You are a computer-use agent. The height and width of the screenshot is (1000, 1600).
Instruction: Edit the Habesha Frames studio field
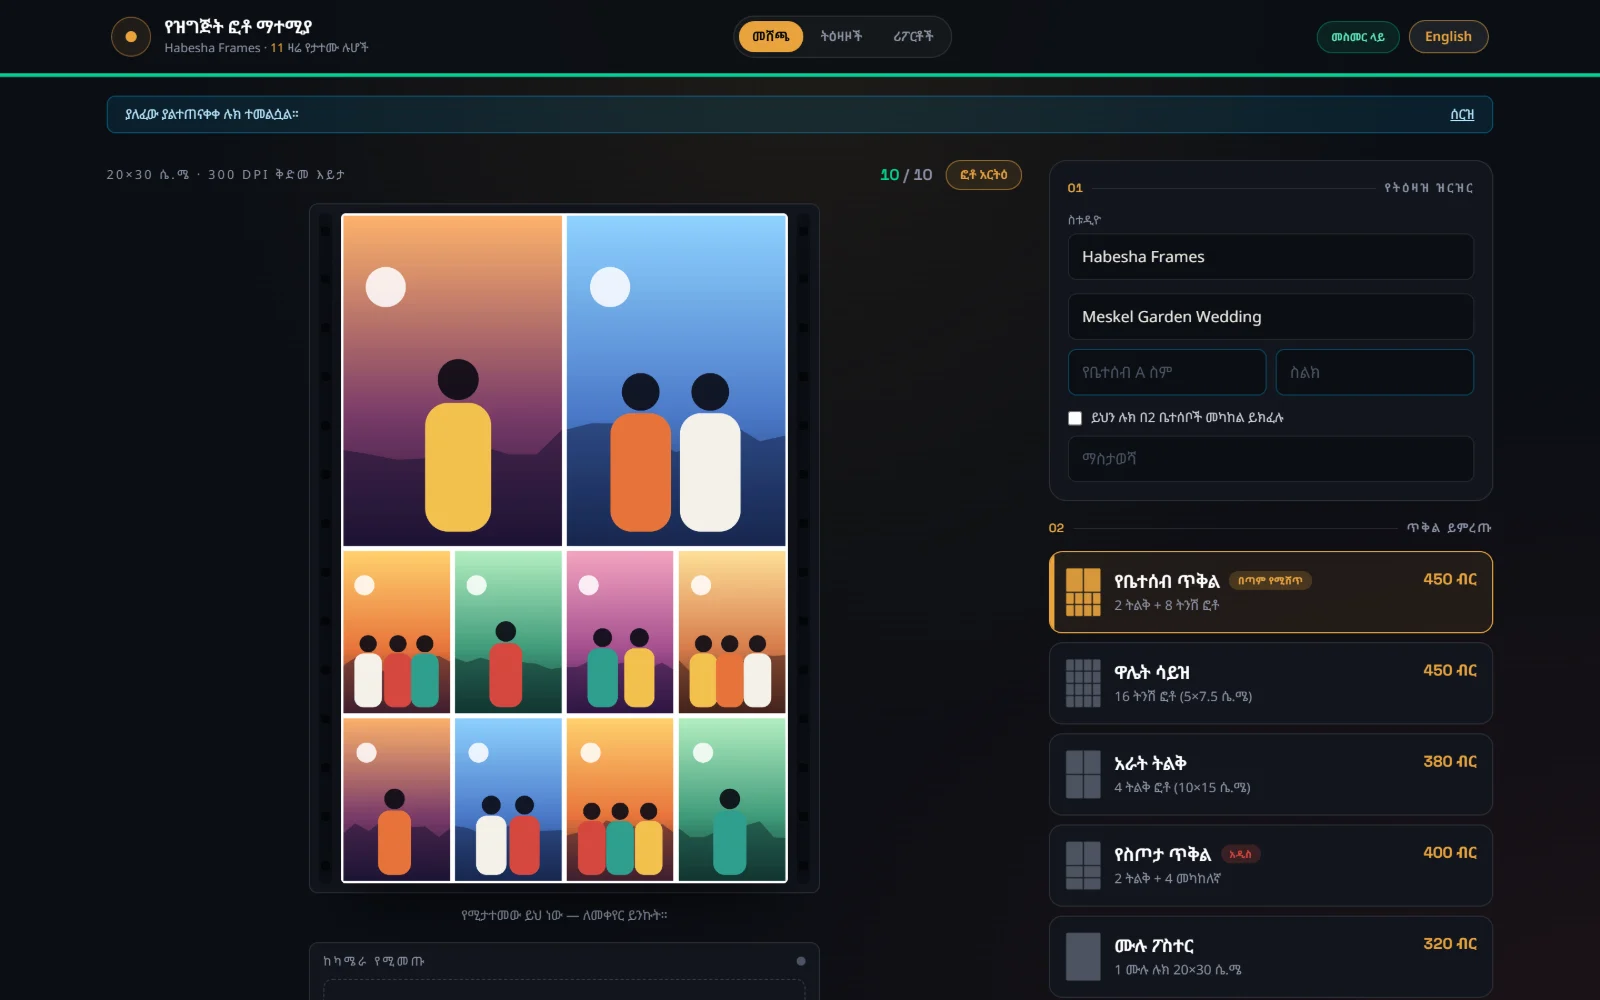click(x=1270, y=257)
